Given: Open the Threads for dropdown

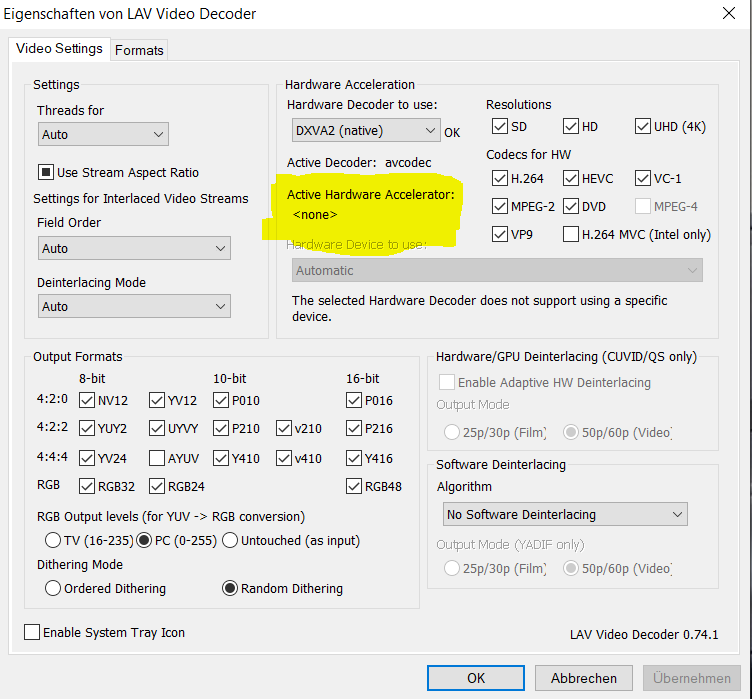Looking at the screenshot, I should coord(103,134).
